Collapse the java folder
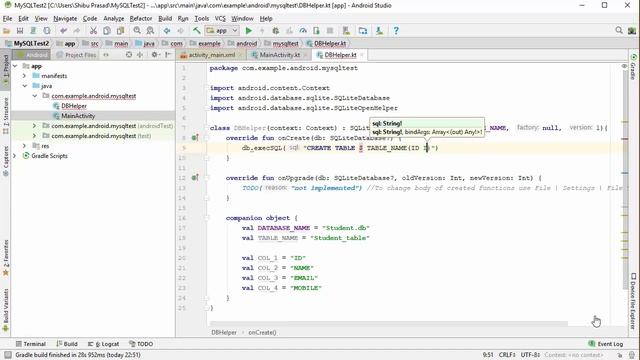 24,86
